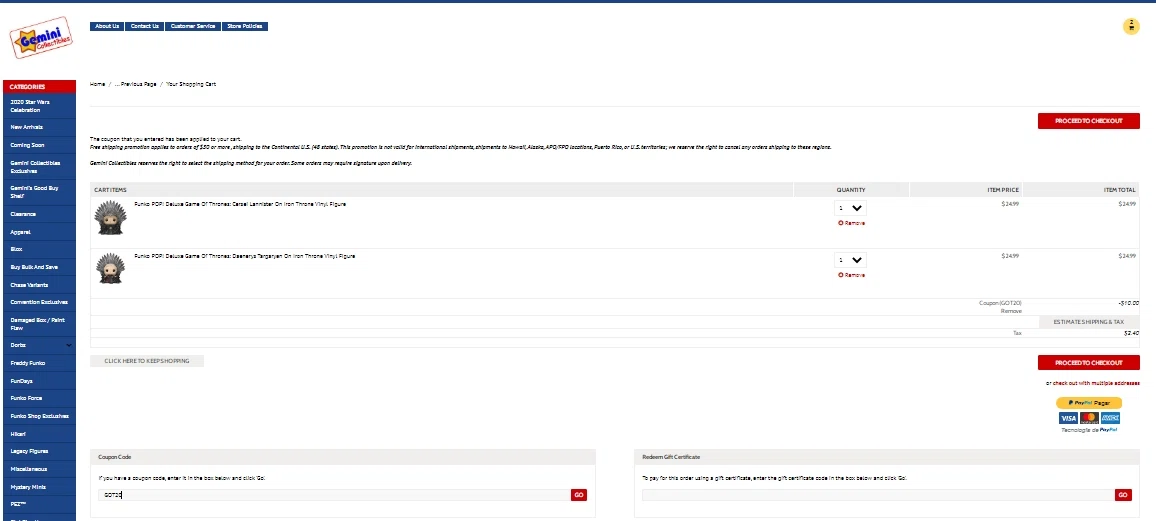Viewport: 1156px width, 521px height.
Task: Select the $2.40 tax amount
Action: 1131,333
